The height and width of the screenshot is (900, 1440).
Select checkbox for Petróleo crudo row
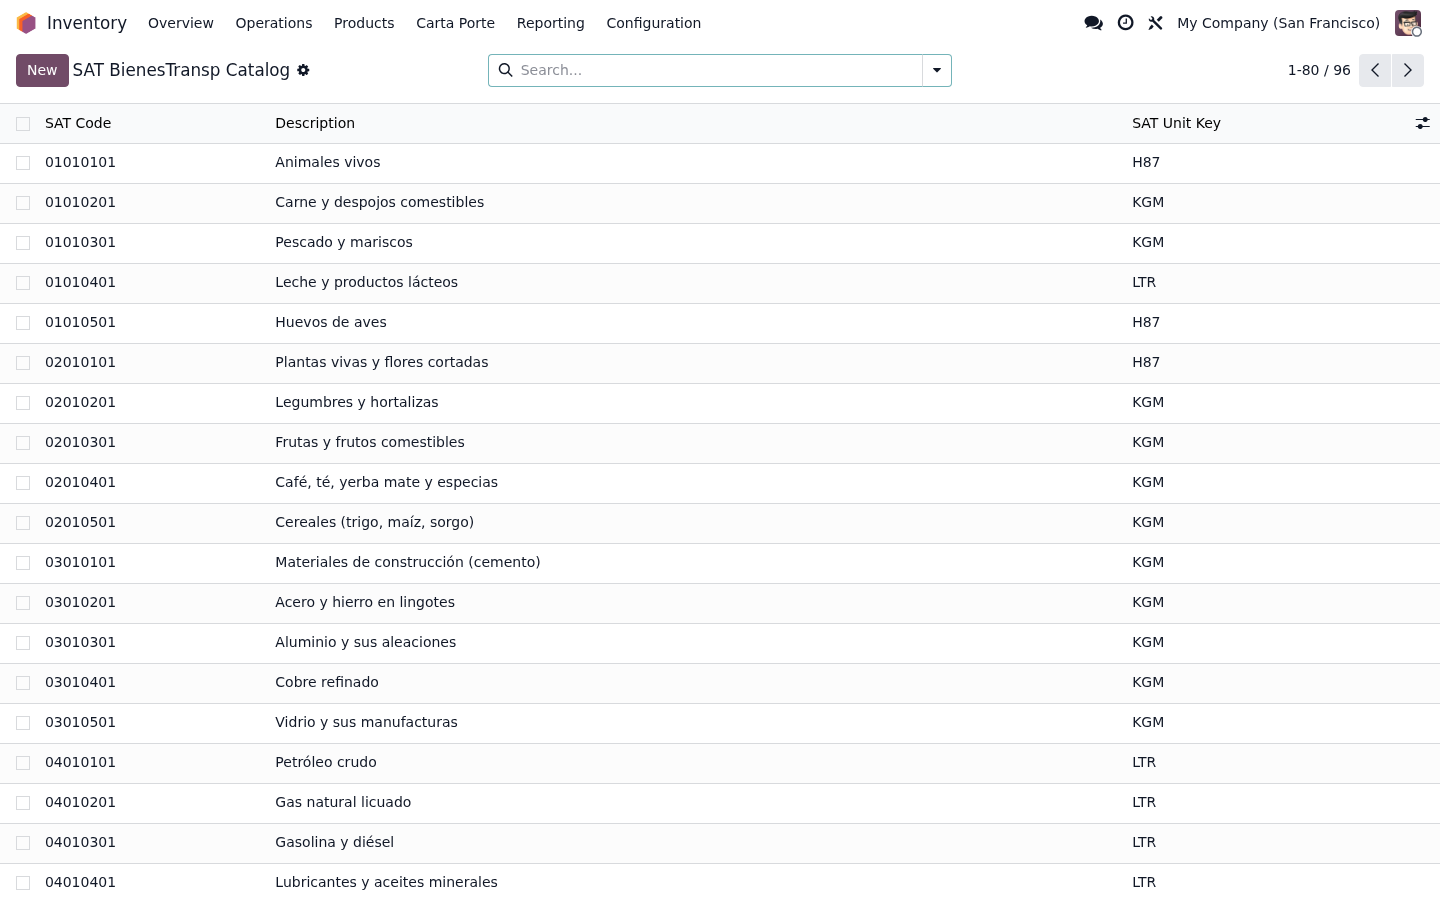click(23, 763)
